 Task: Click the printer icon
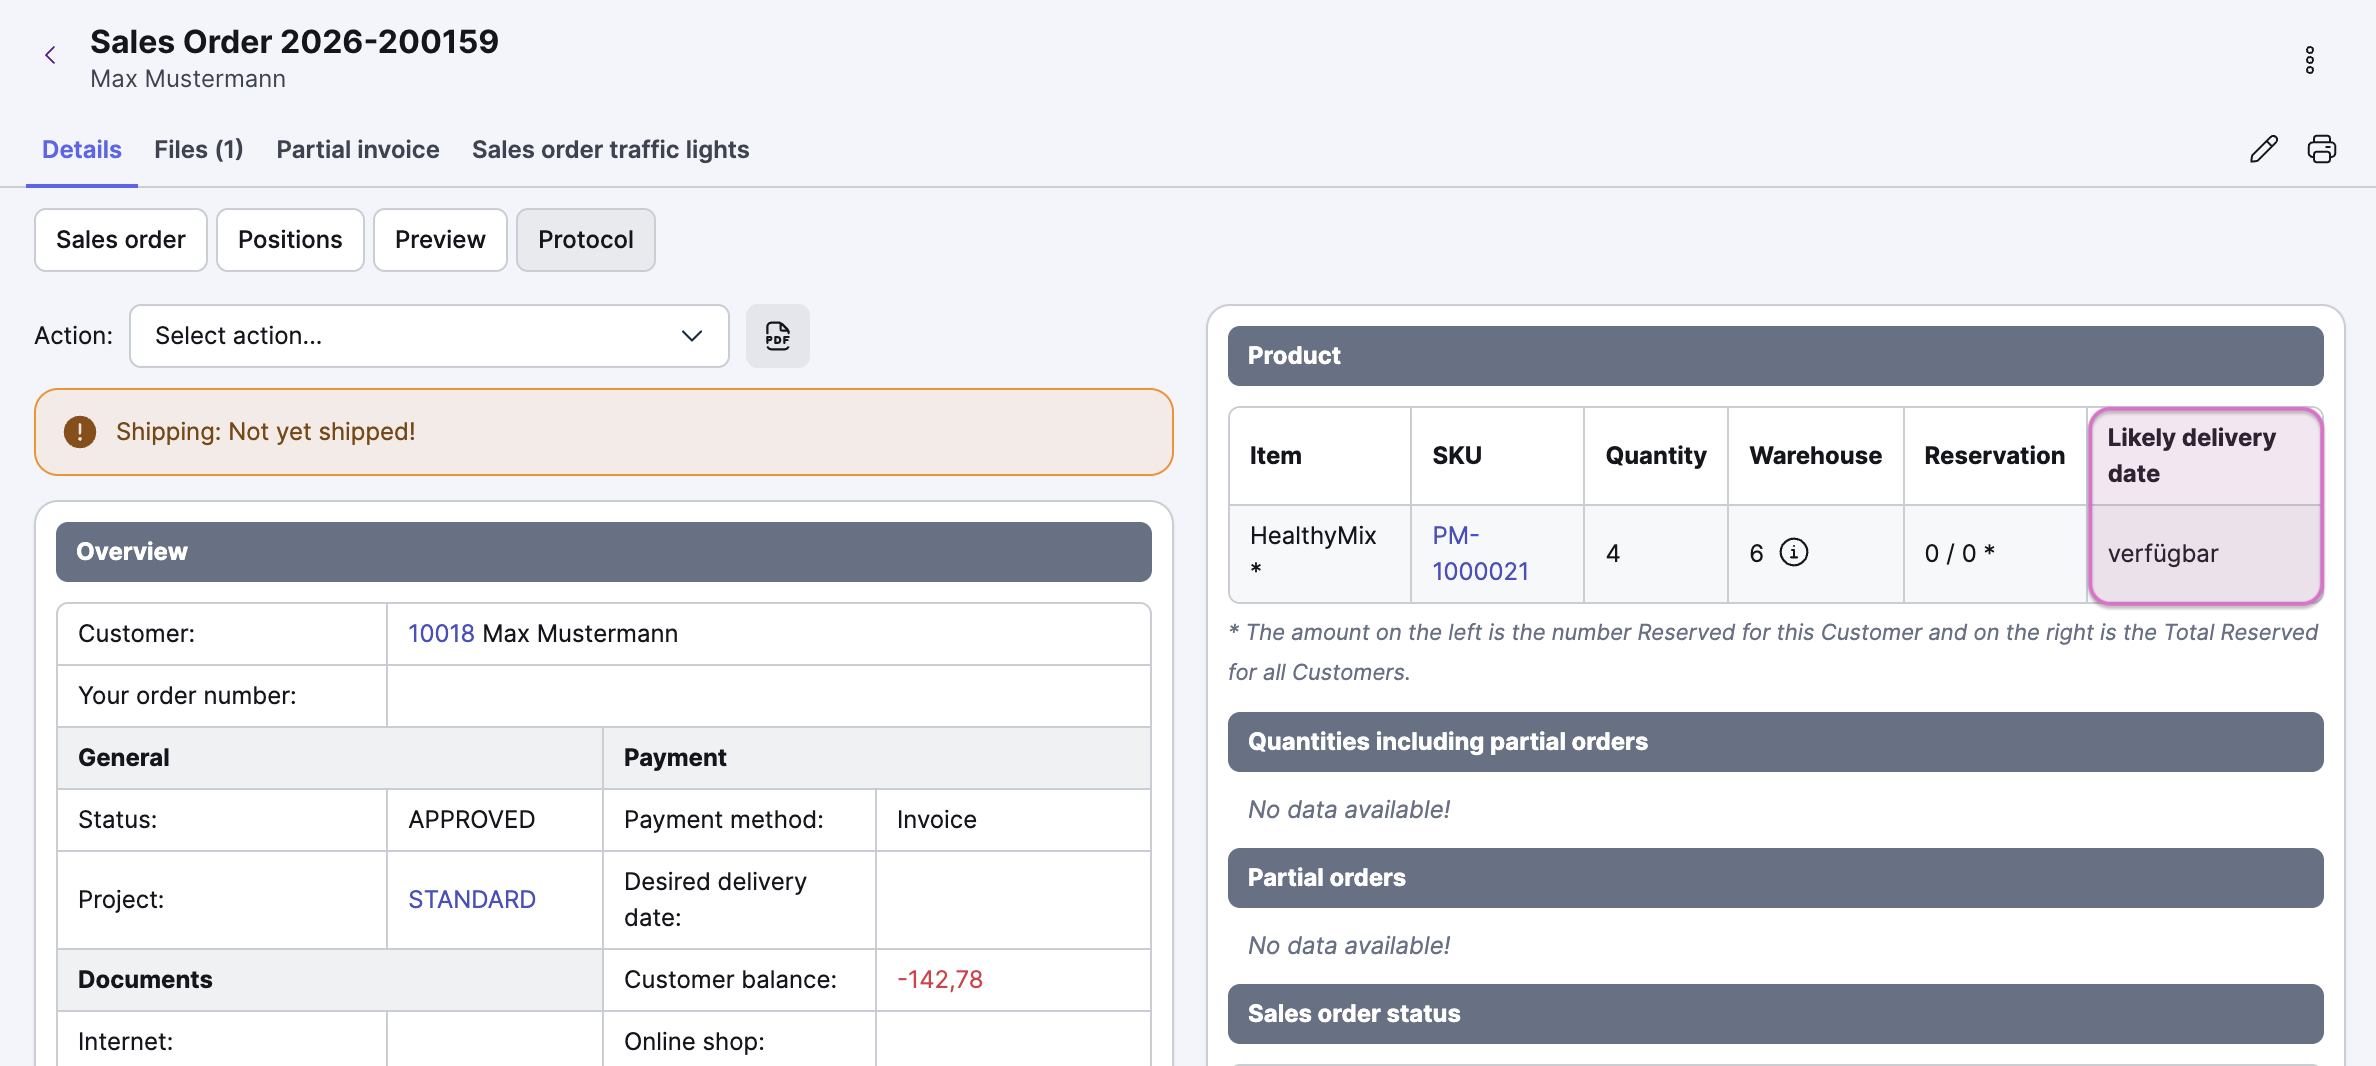[x=2321, y=149]
